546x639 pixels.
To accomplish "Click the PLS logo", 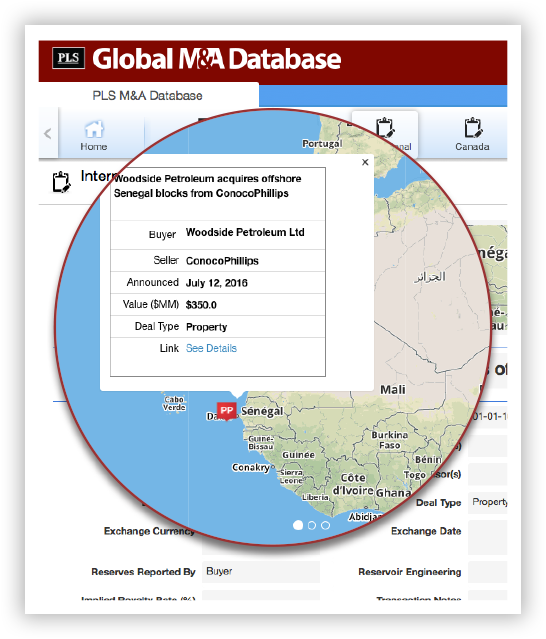I will pos(68,58).
